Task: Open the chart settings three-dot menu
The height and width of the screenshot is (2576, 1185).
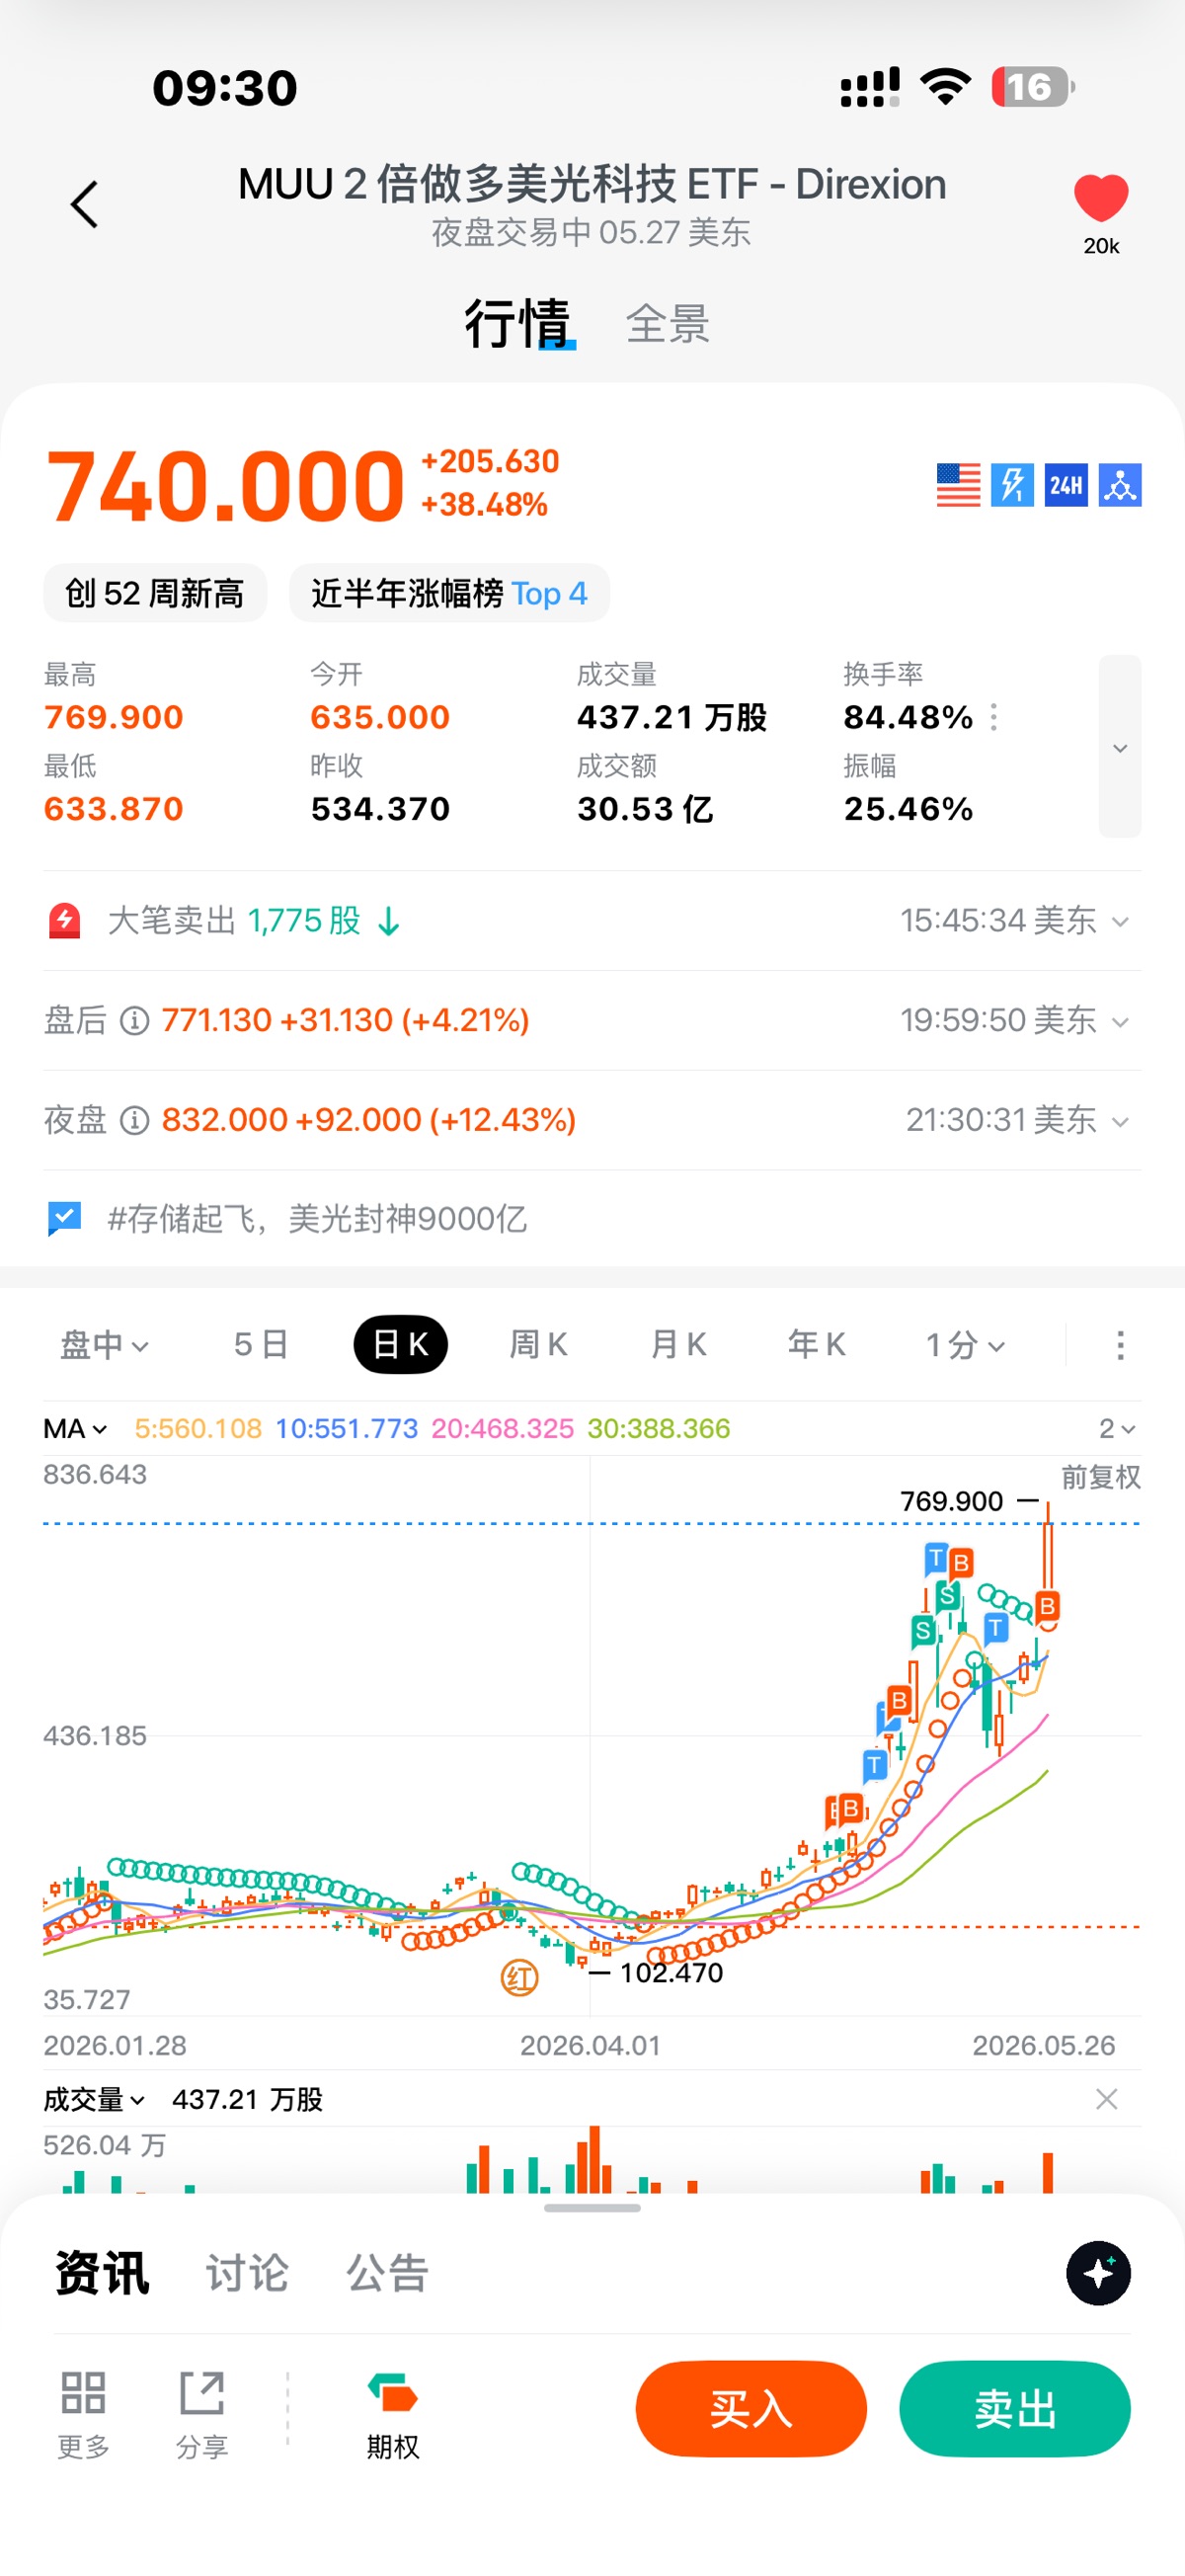Action: (x=1120, y=1345)
